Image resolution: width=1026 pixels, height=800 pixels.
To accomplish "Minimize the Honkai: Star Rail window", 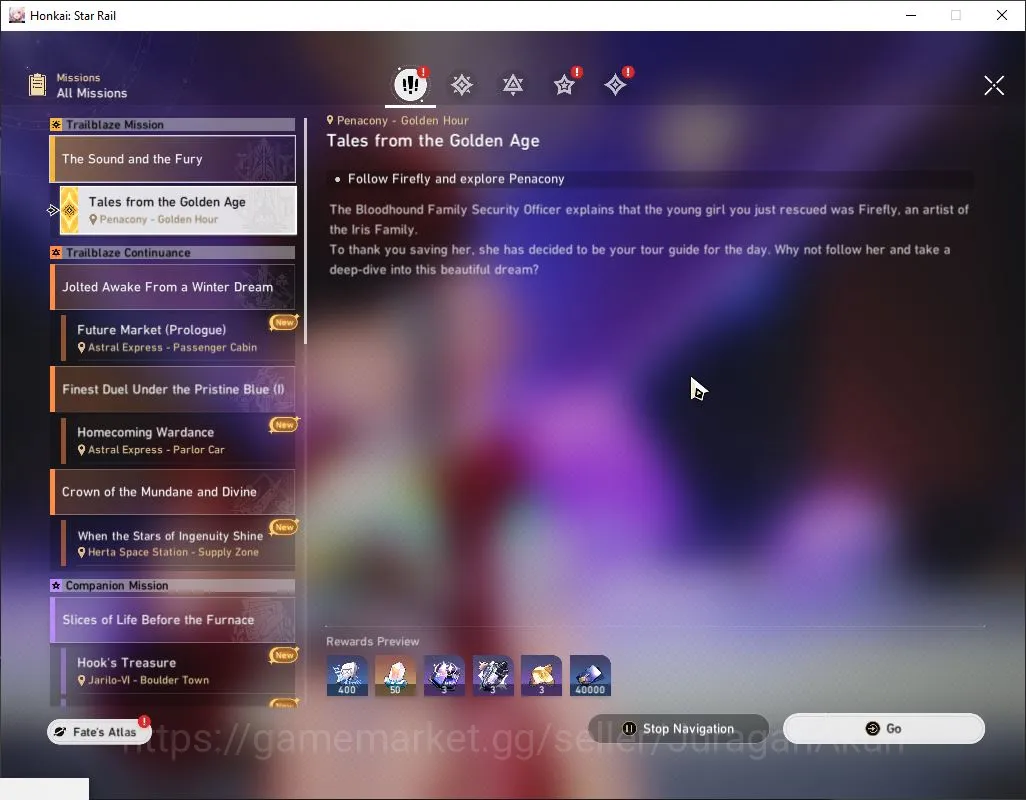I will [910, 15].
